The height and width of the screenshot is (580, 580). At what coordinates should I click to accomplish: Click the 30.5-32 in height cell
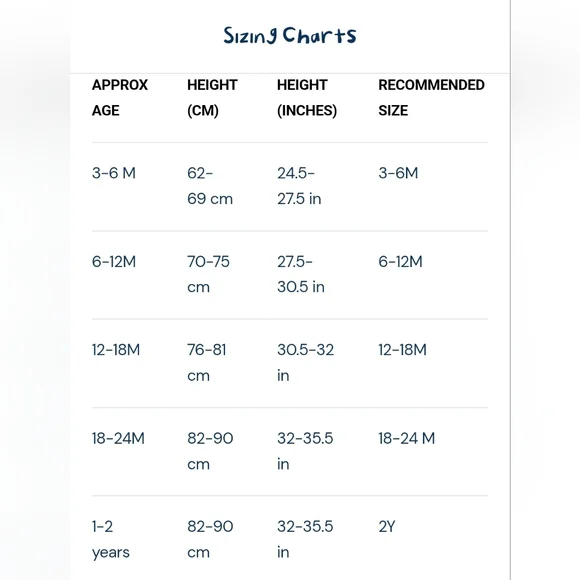[x=306, y=362]
